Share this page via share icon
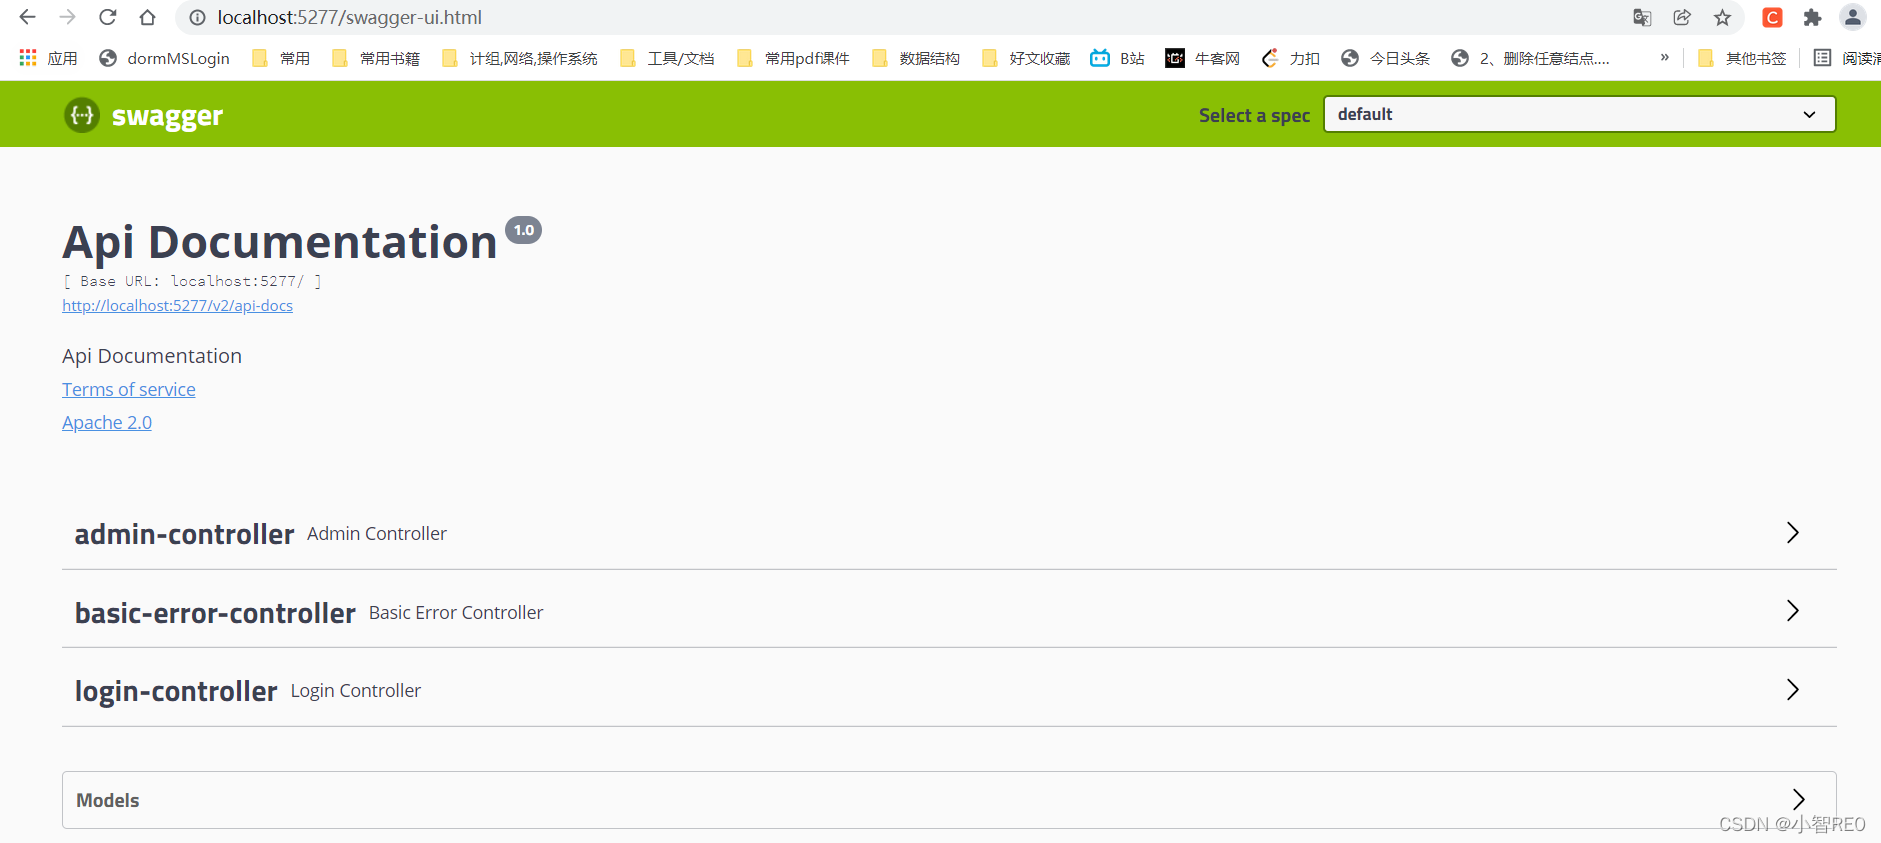The image size is (1881, 843). [x=1682, y=17]
